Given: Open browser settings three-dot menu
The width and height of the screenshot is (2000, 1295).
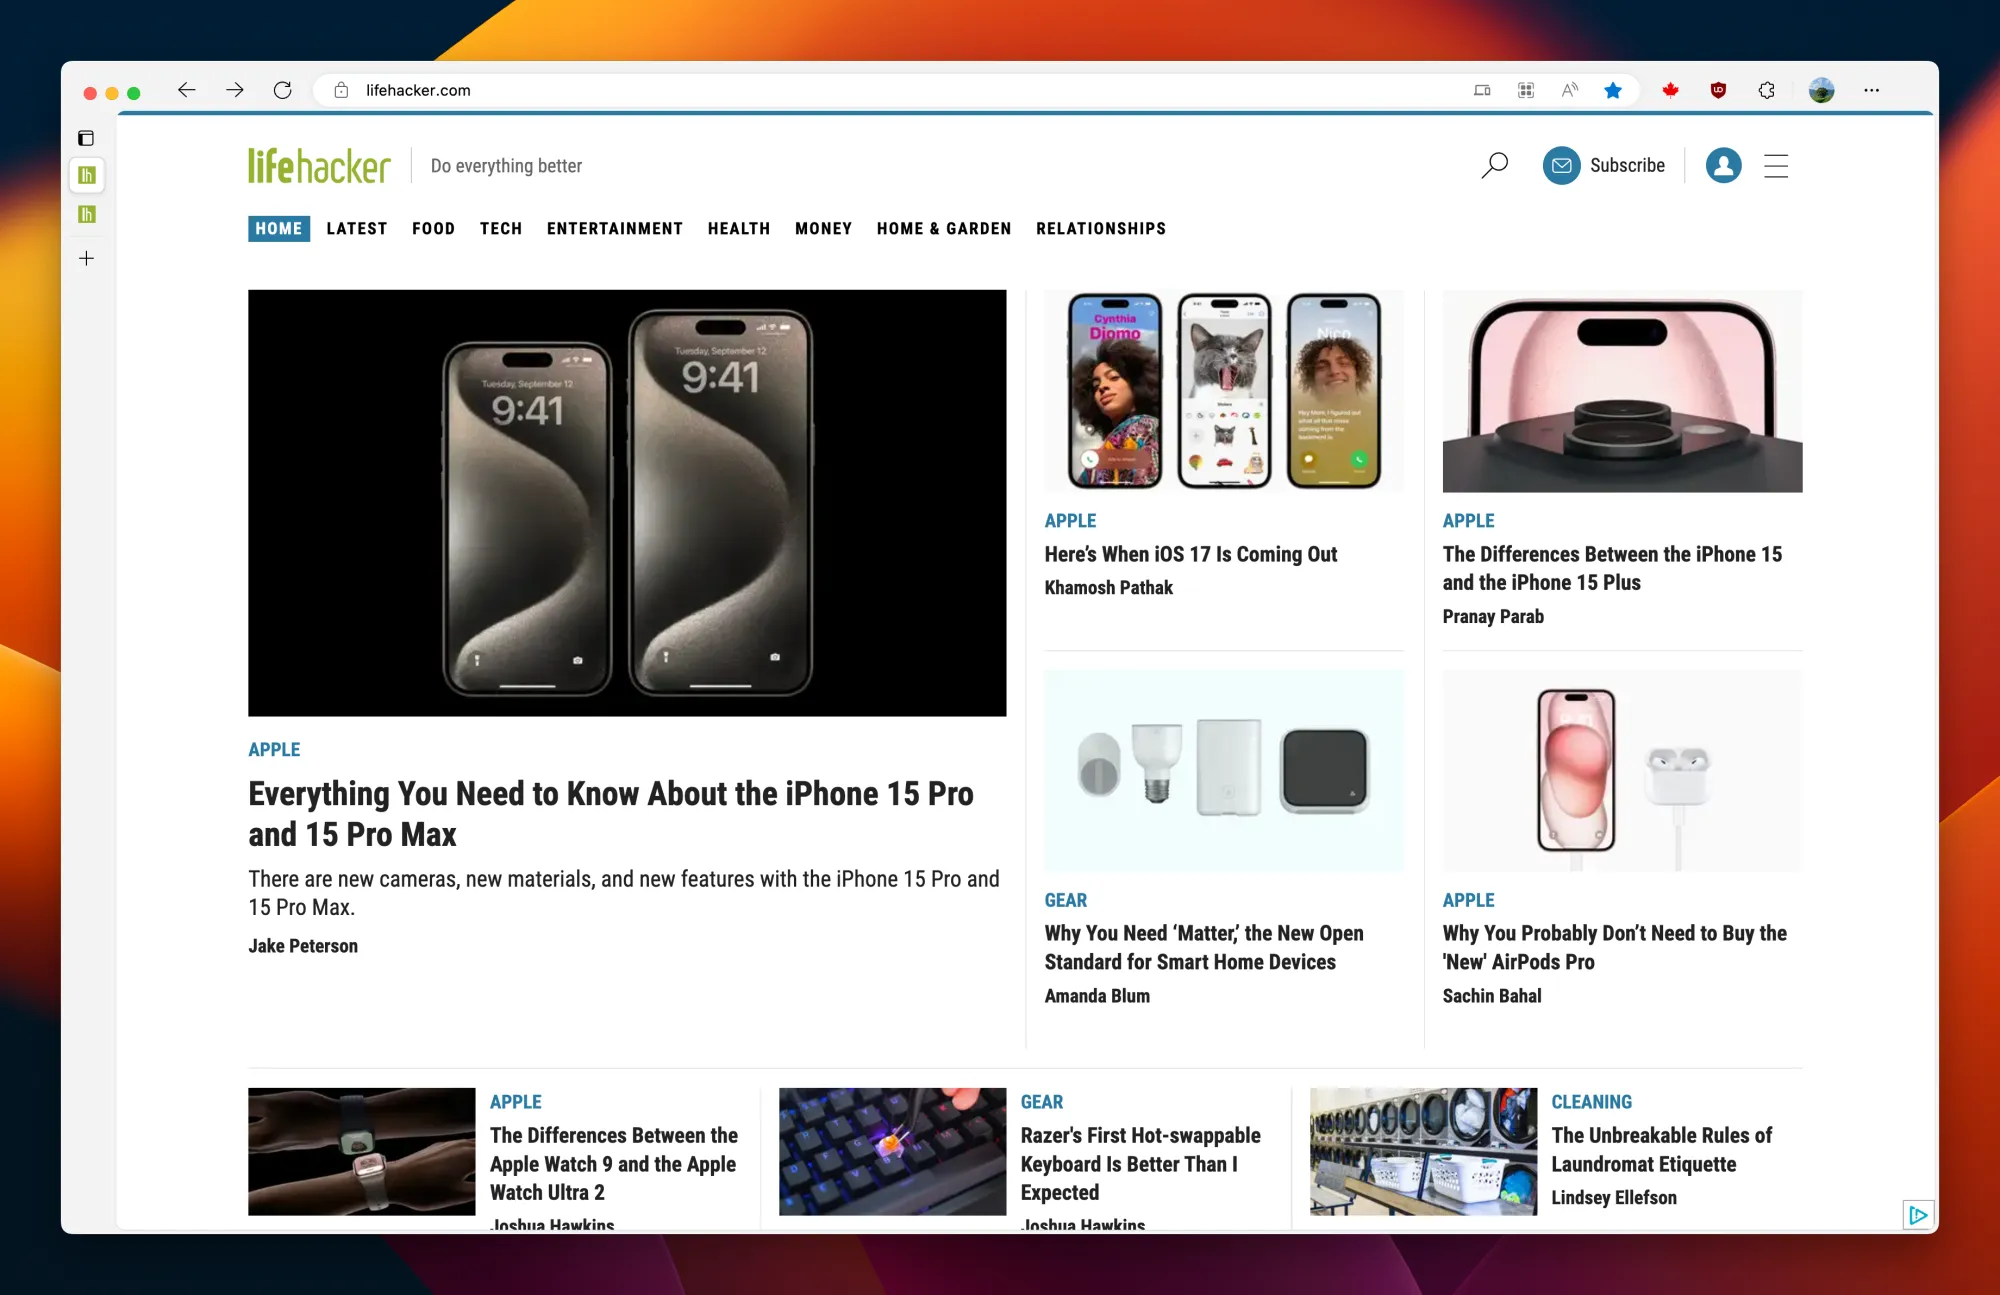Looking at the screenshot, I should pos(1871,91).
